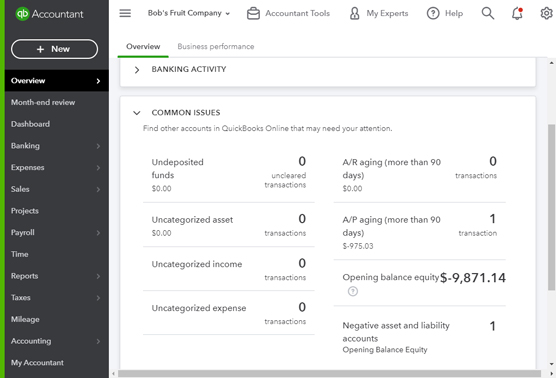Expand the Taxes sidebar submenu arrow
Image resolution: width=556 pixels, height=378 pixels.
(x=98, y=298)
